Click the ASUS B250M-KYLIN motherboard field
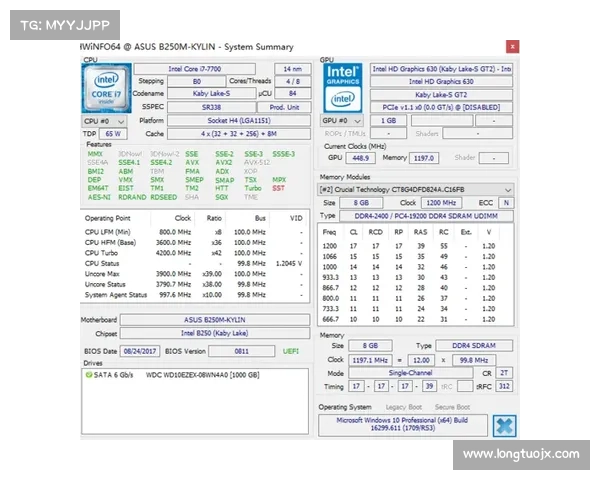The height and width of the screenshot is (480, 600). pos(216,321)
